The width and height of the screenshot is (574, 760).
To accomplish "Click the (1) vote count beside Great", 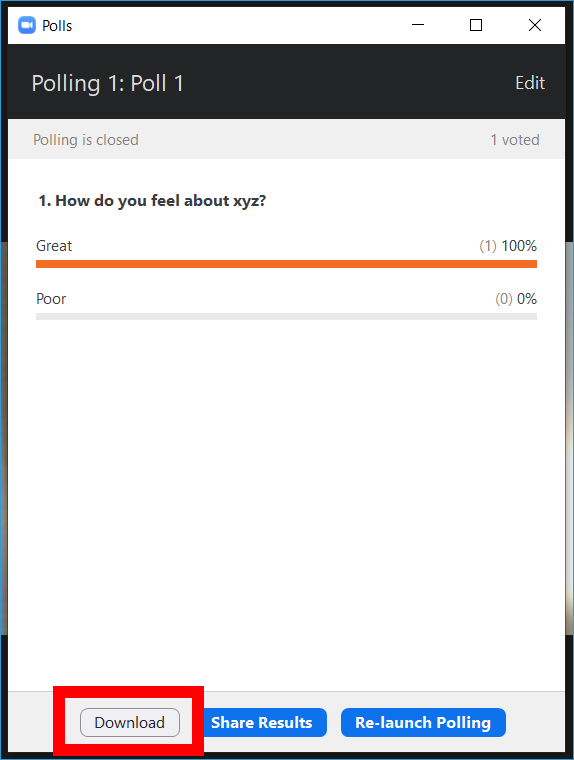I will click(x=488, y=246).
